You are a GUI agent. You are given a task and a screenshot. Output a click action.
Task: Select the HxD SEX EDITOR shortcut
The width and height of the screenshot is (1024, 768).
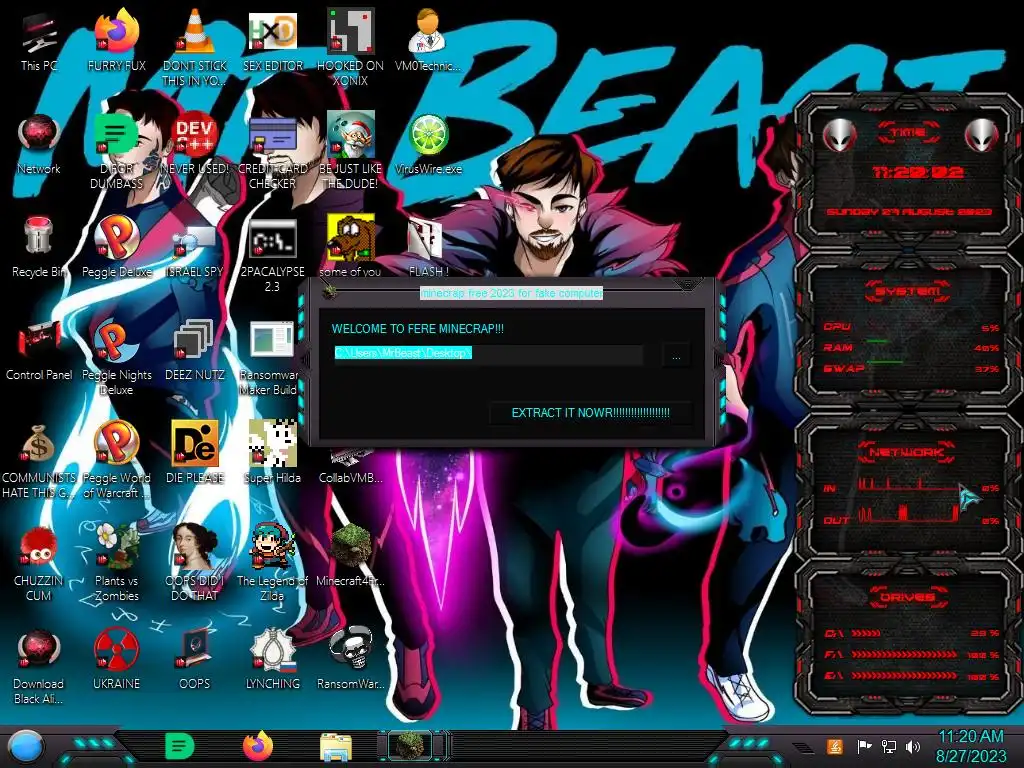point(273,42)
